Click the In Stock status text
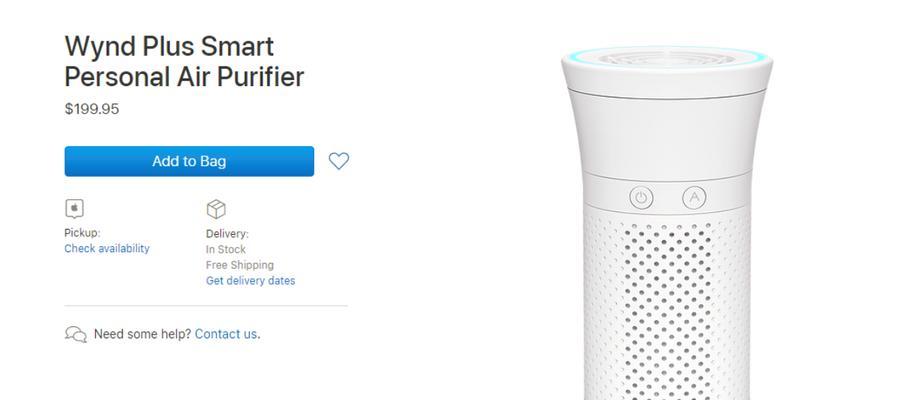 226,249
